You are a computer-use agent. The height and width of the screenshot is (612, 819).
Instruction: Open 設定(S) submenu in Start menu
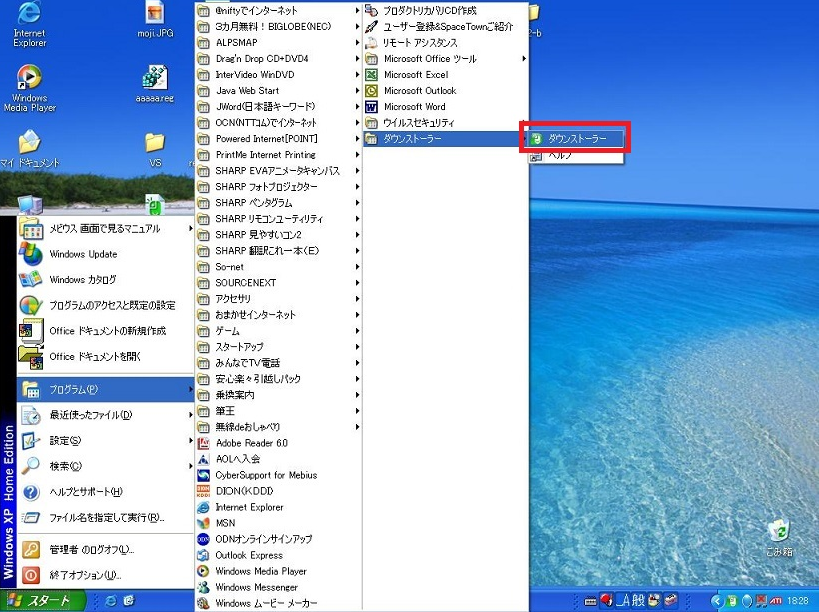pos(65,441)
